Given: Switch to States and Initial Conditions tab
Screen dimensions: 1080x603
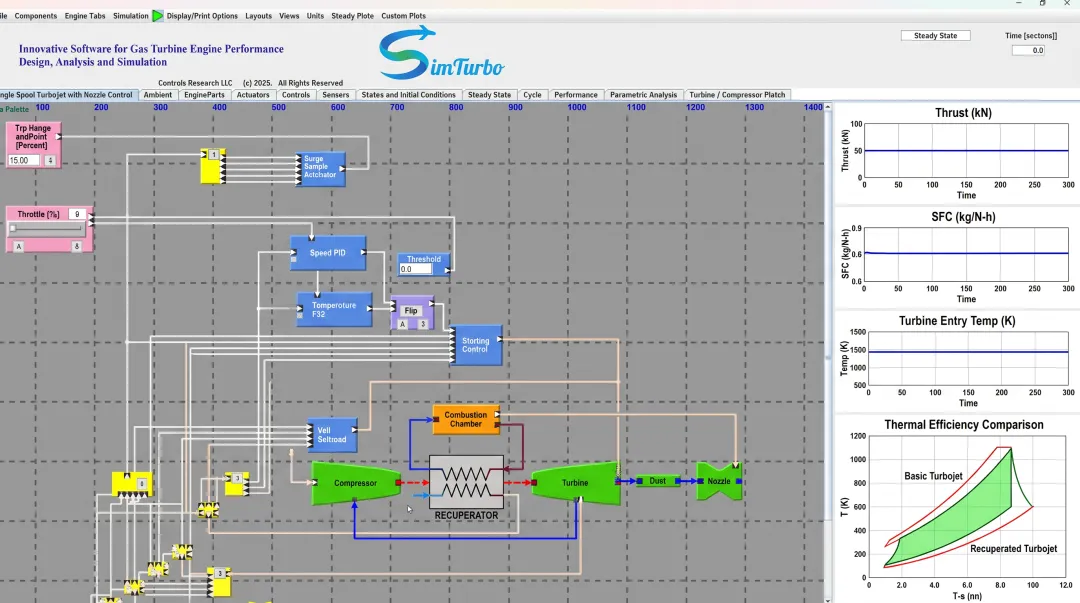Looking at the screenshot, I should pos(408,95).
